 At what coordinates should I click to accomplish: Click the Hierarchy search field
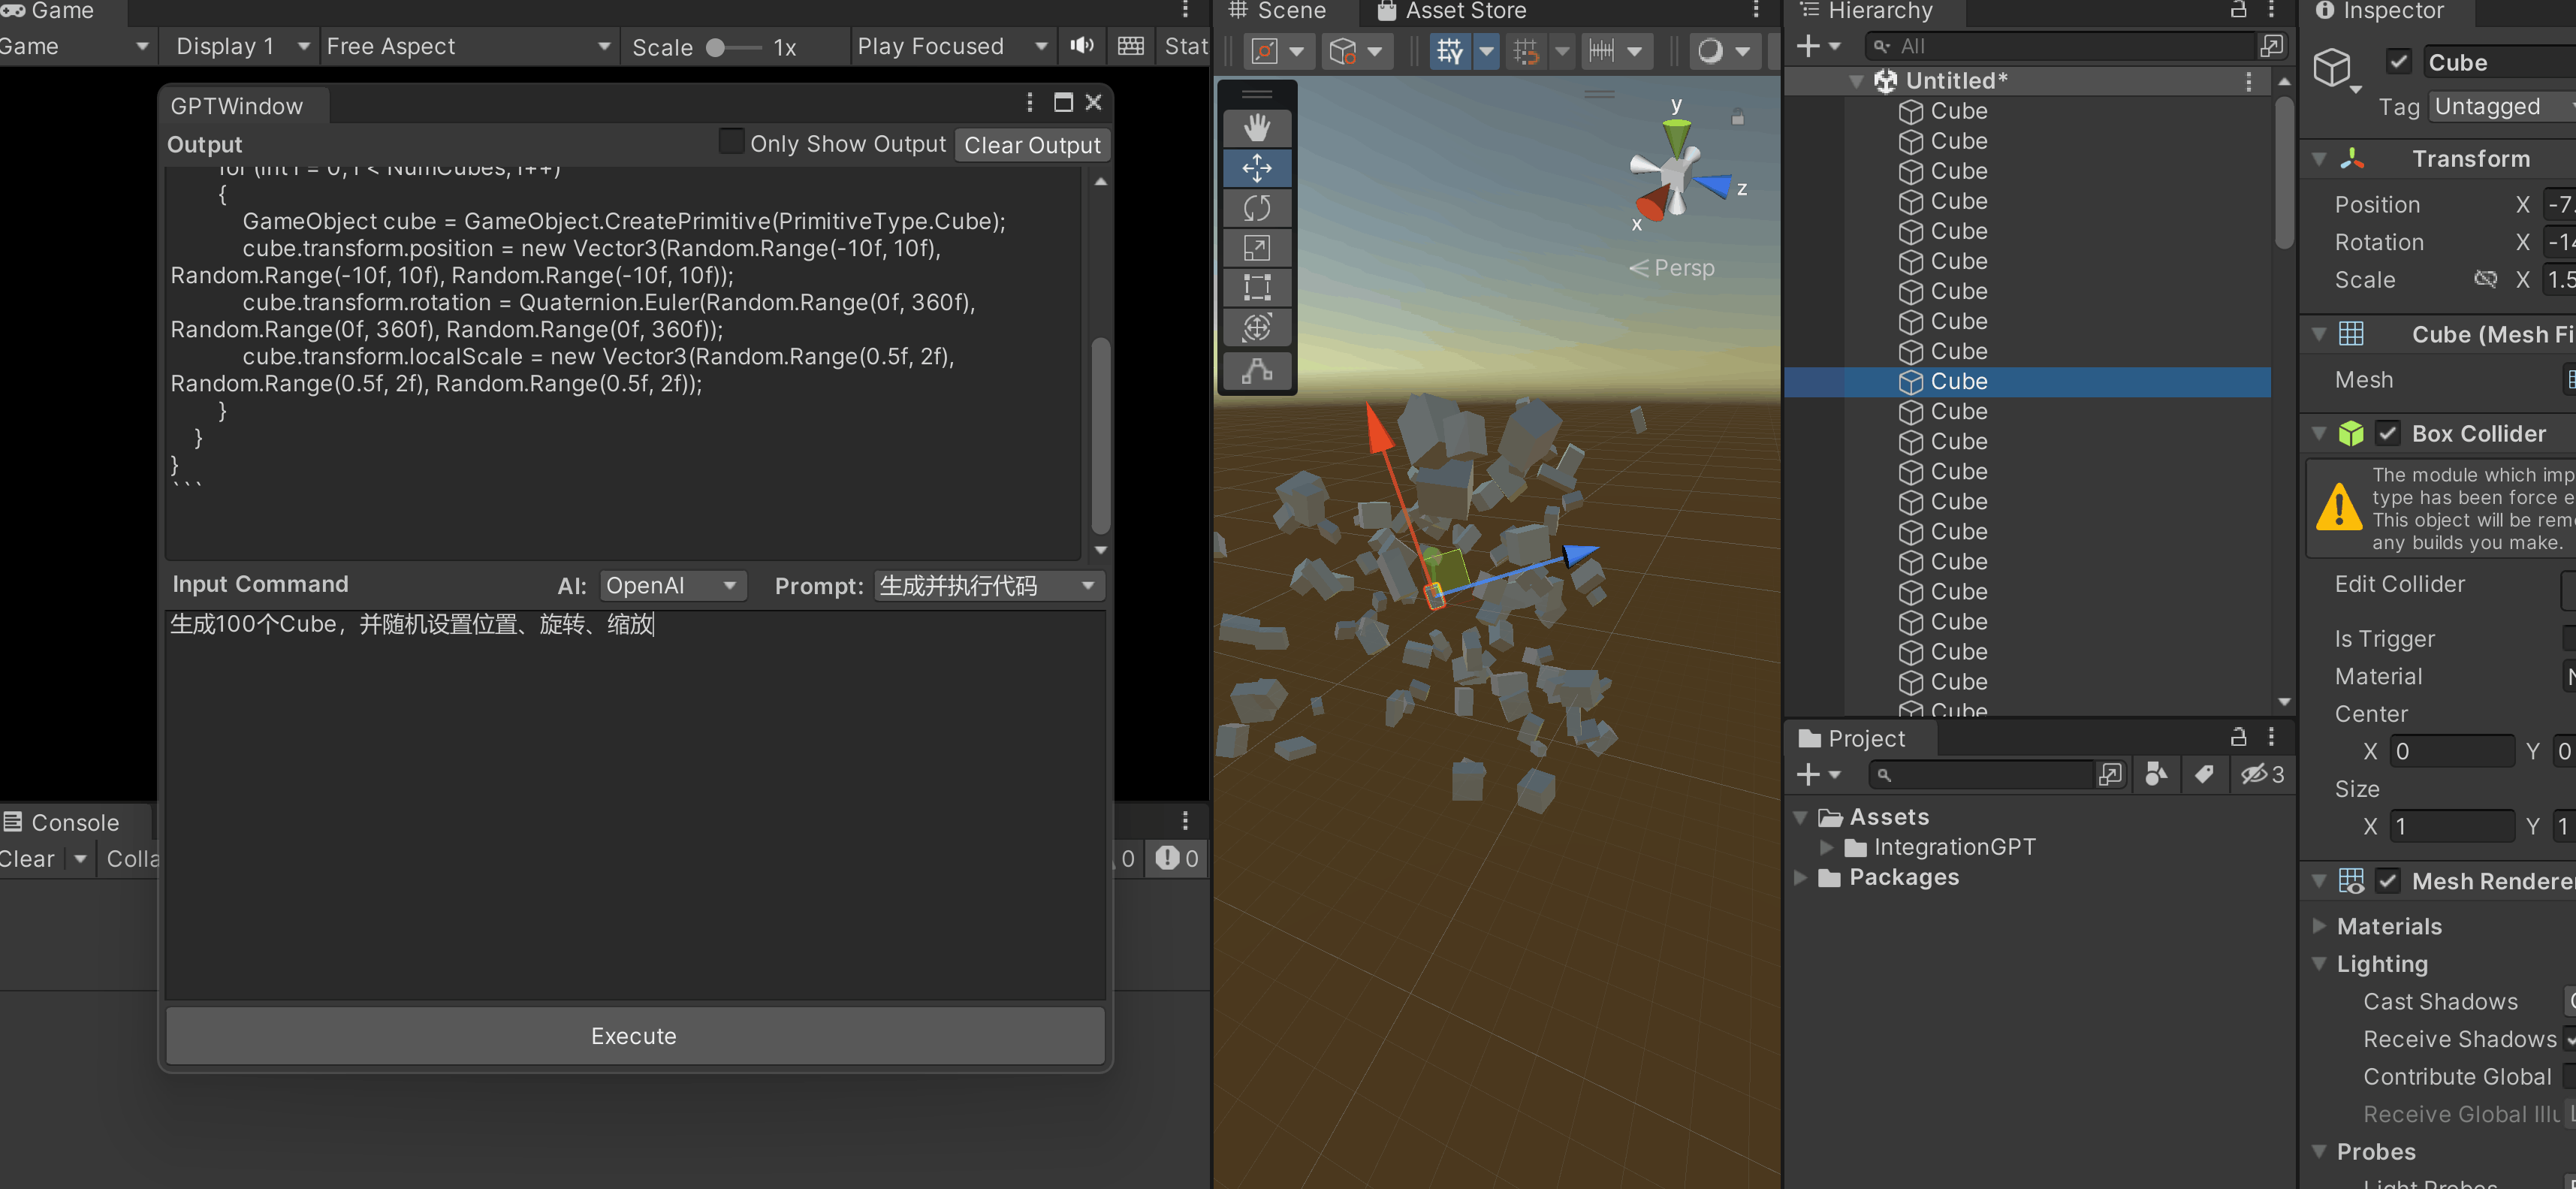click(x=2060, y=46)
